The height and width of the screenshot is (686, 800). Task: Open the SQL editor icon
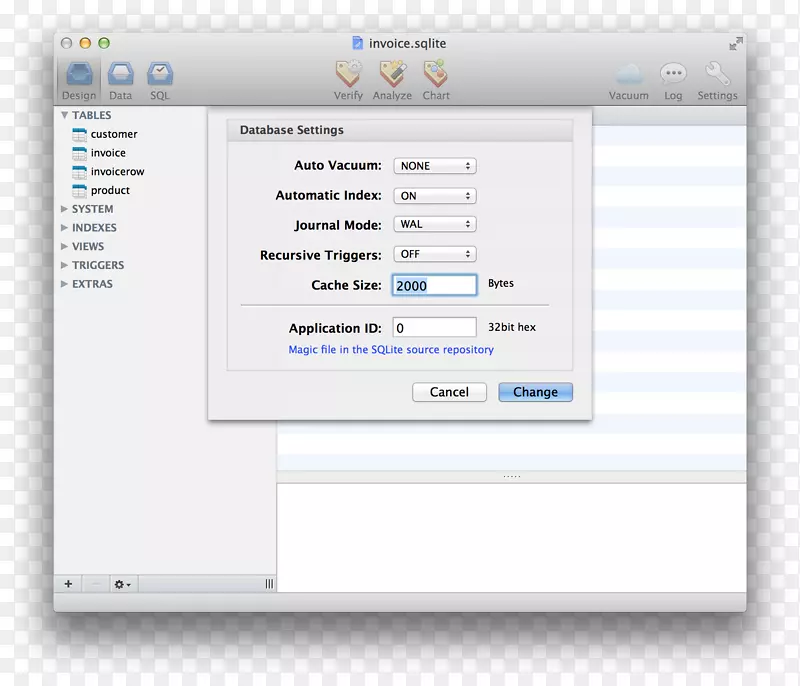pyautogui.click(x=160, y=75)
